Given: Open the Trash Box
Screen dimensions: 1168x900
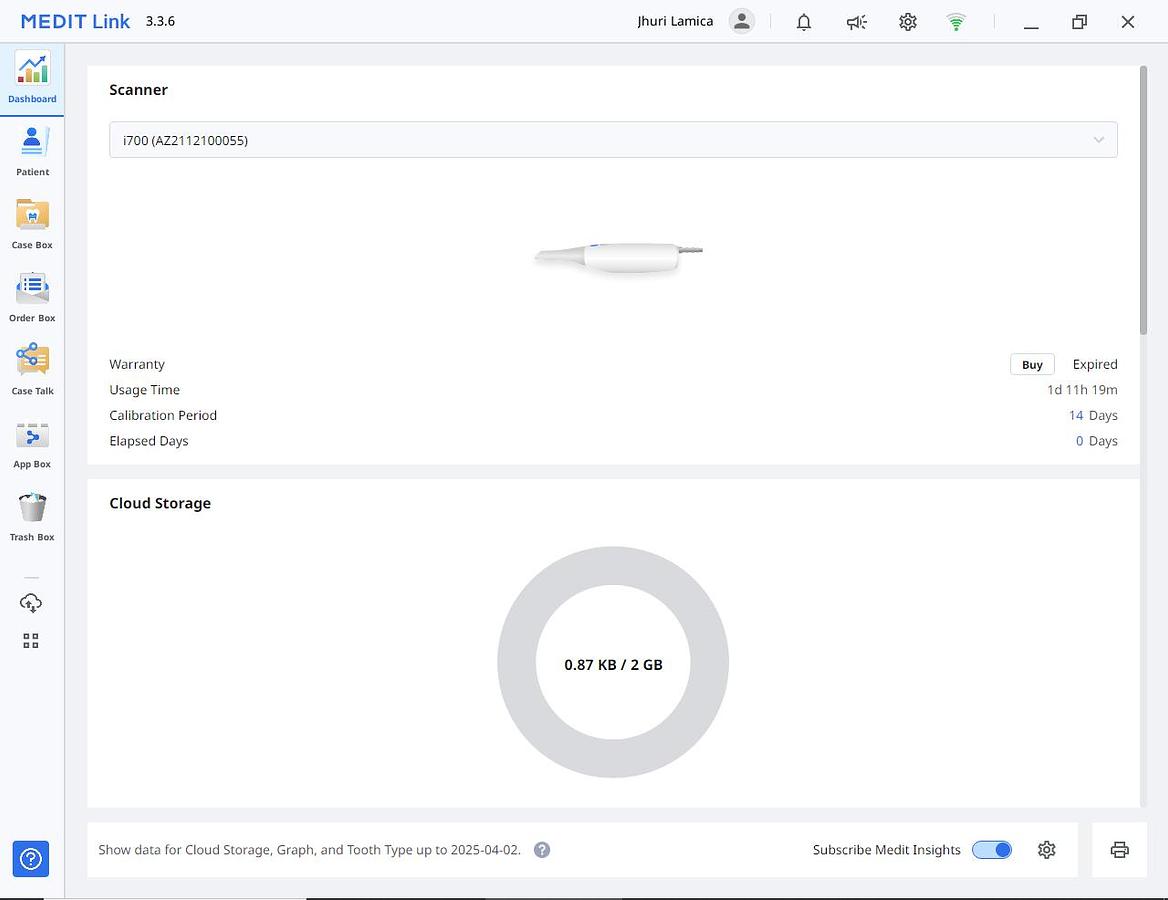Looking at the screenshot, I should (32, 516).
